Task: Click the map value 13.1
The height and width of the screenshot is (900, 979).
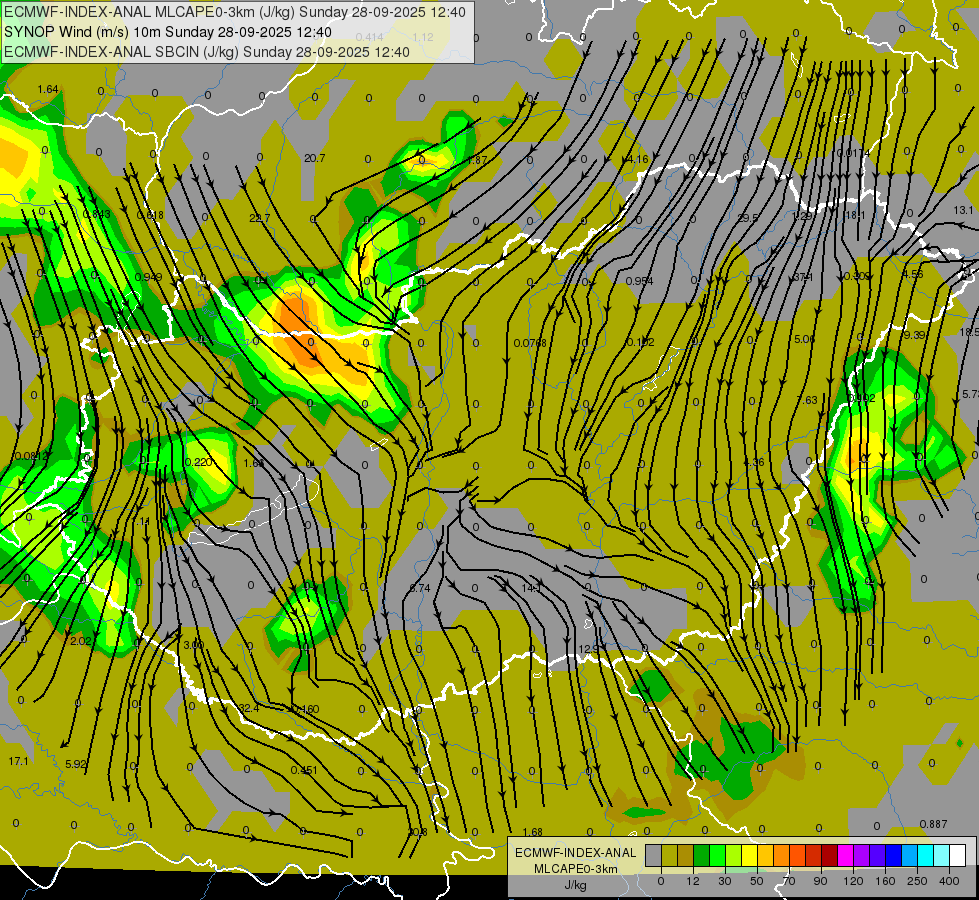Action: coord(963,210)
